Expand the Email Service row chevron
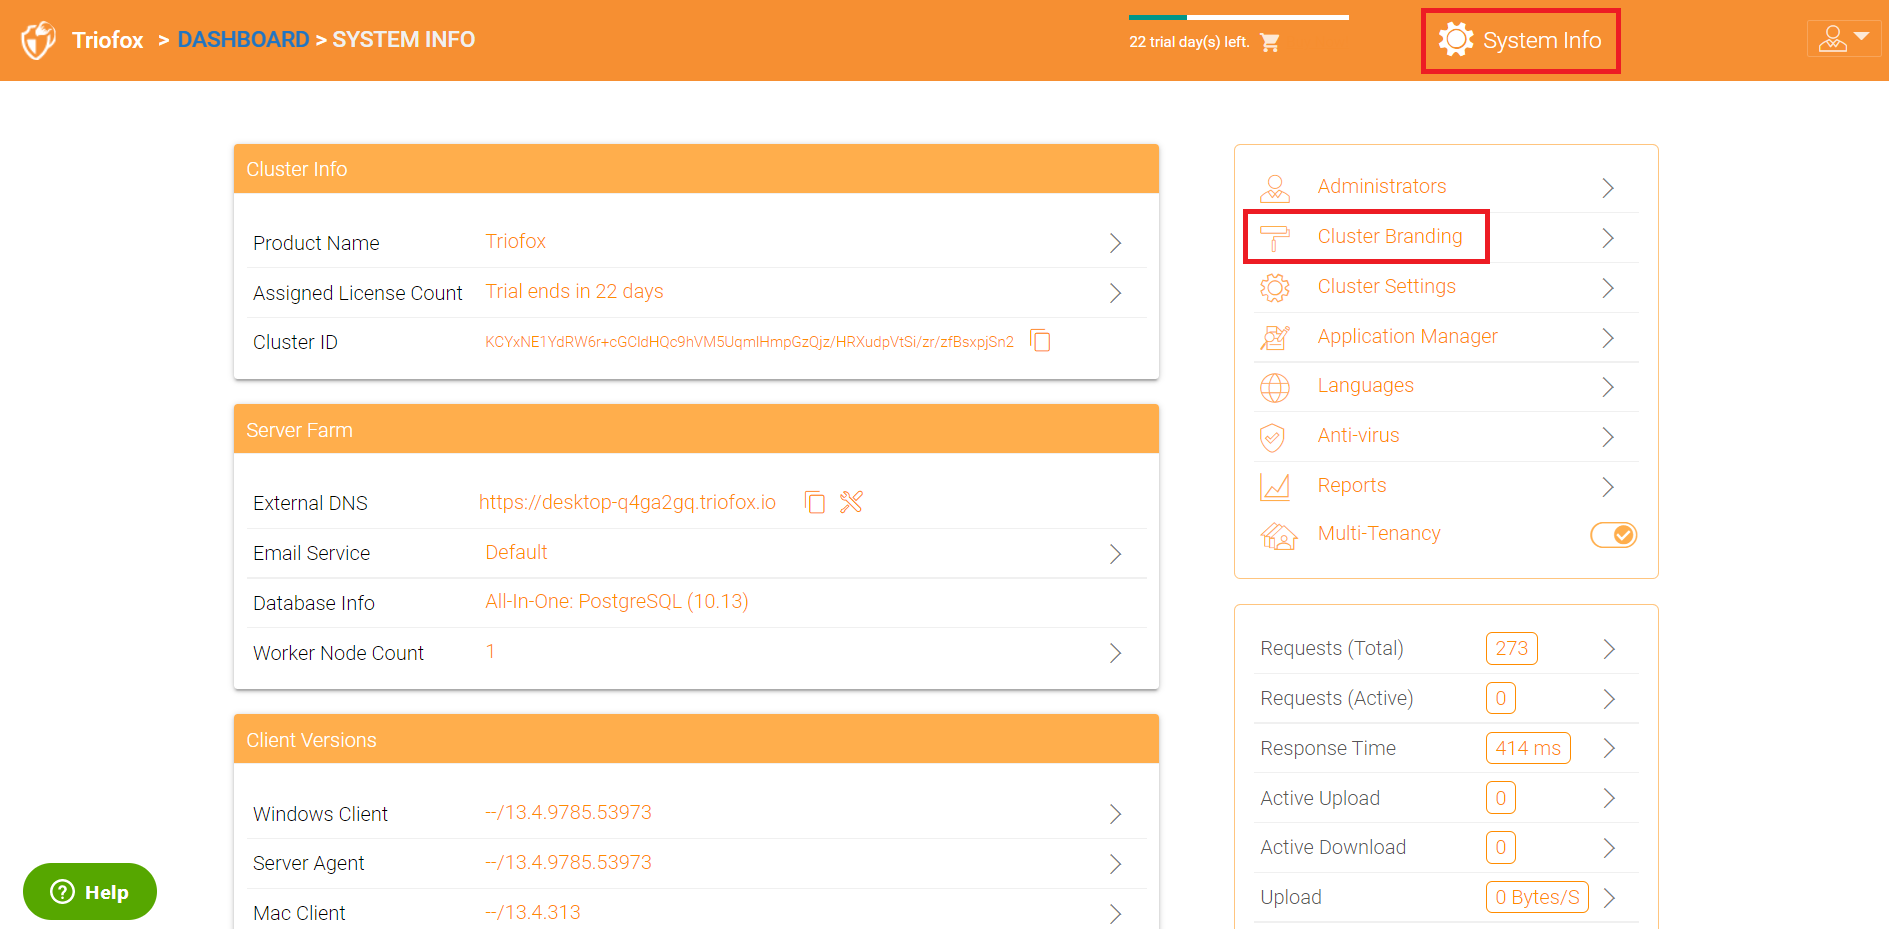 click(1116, 554)
